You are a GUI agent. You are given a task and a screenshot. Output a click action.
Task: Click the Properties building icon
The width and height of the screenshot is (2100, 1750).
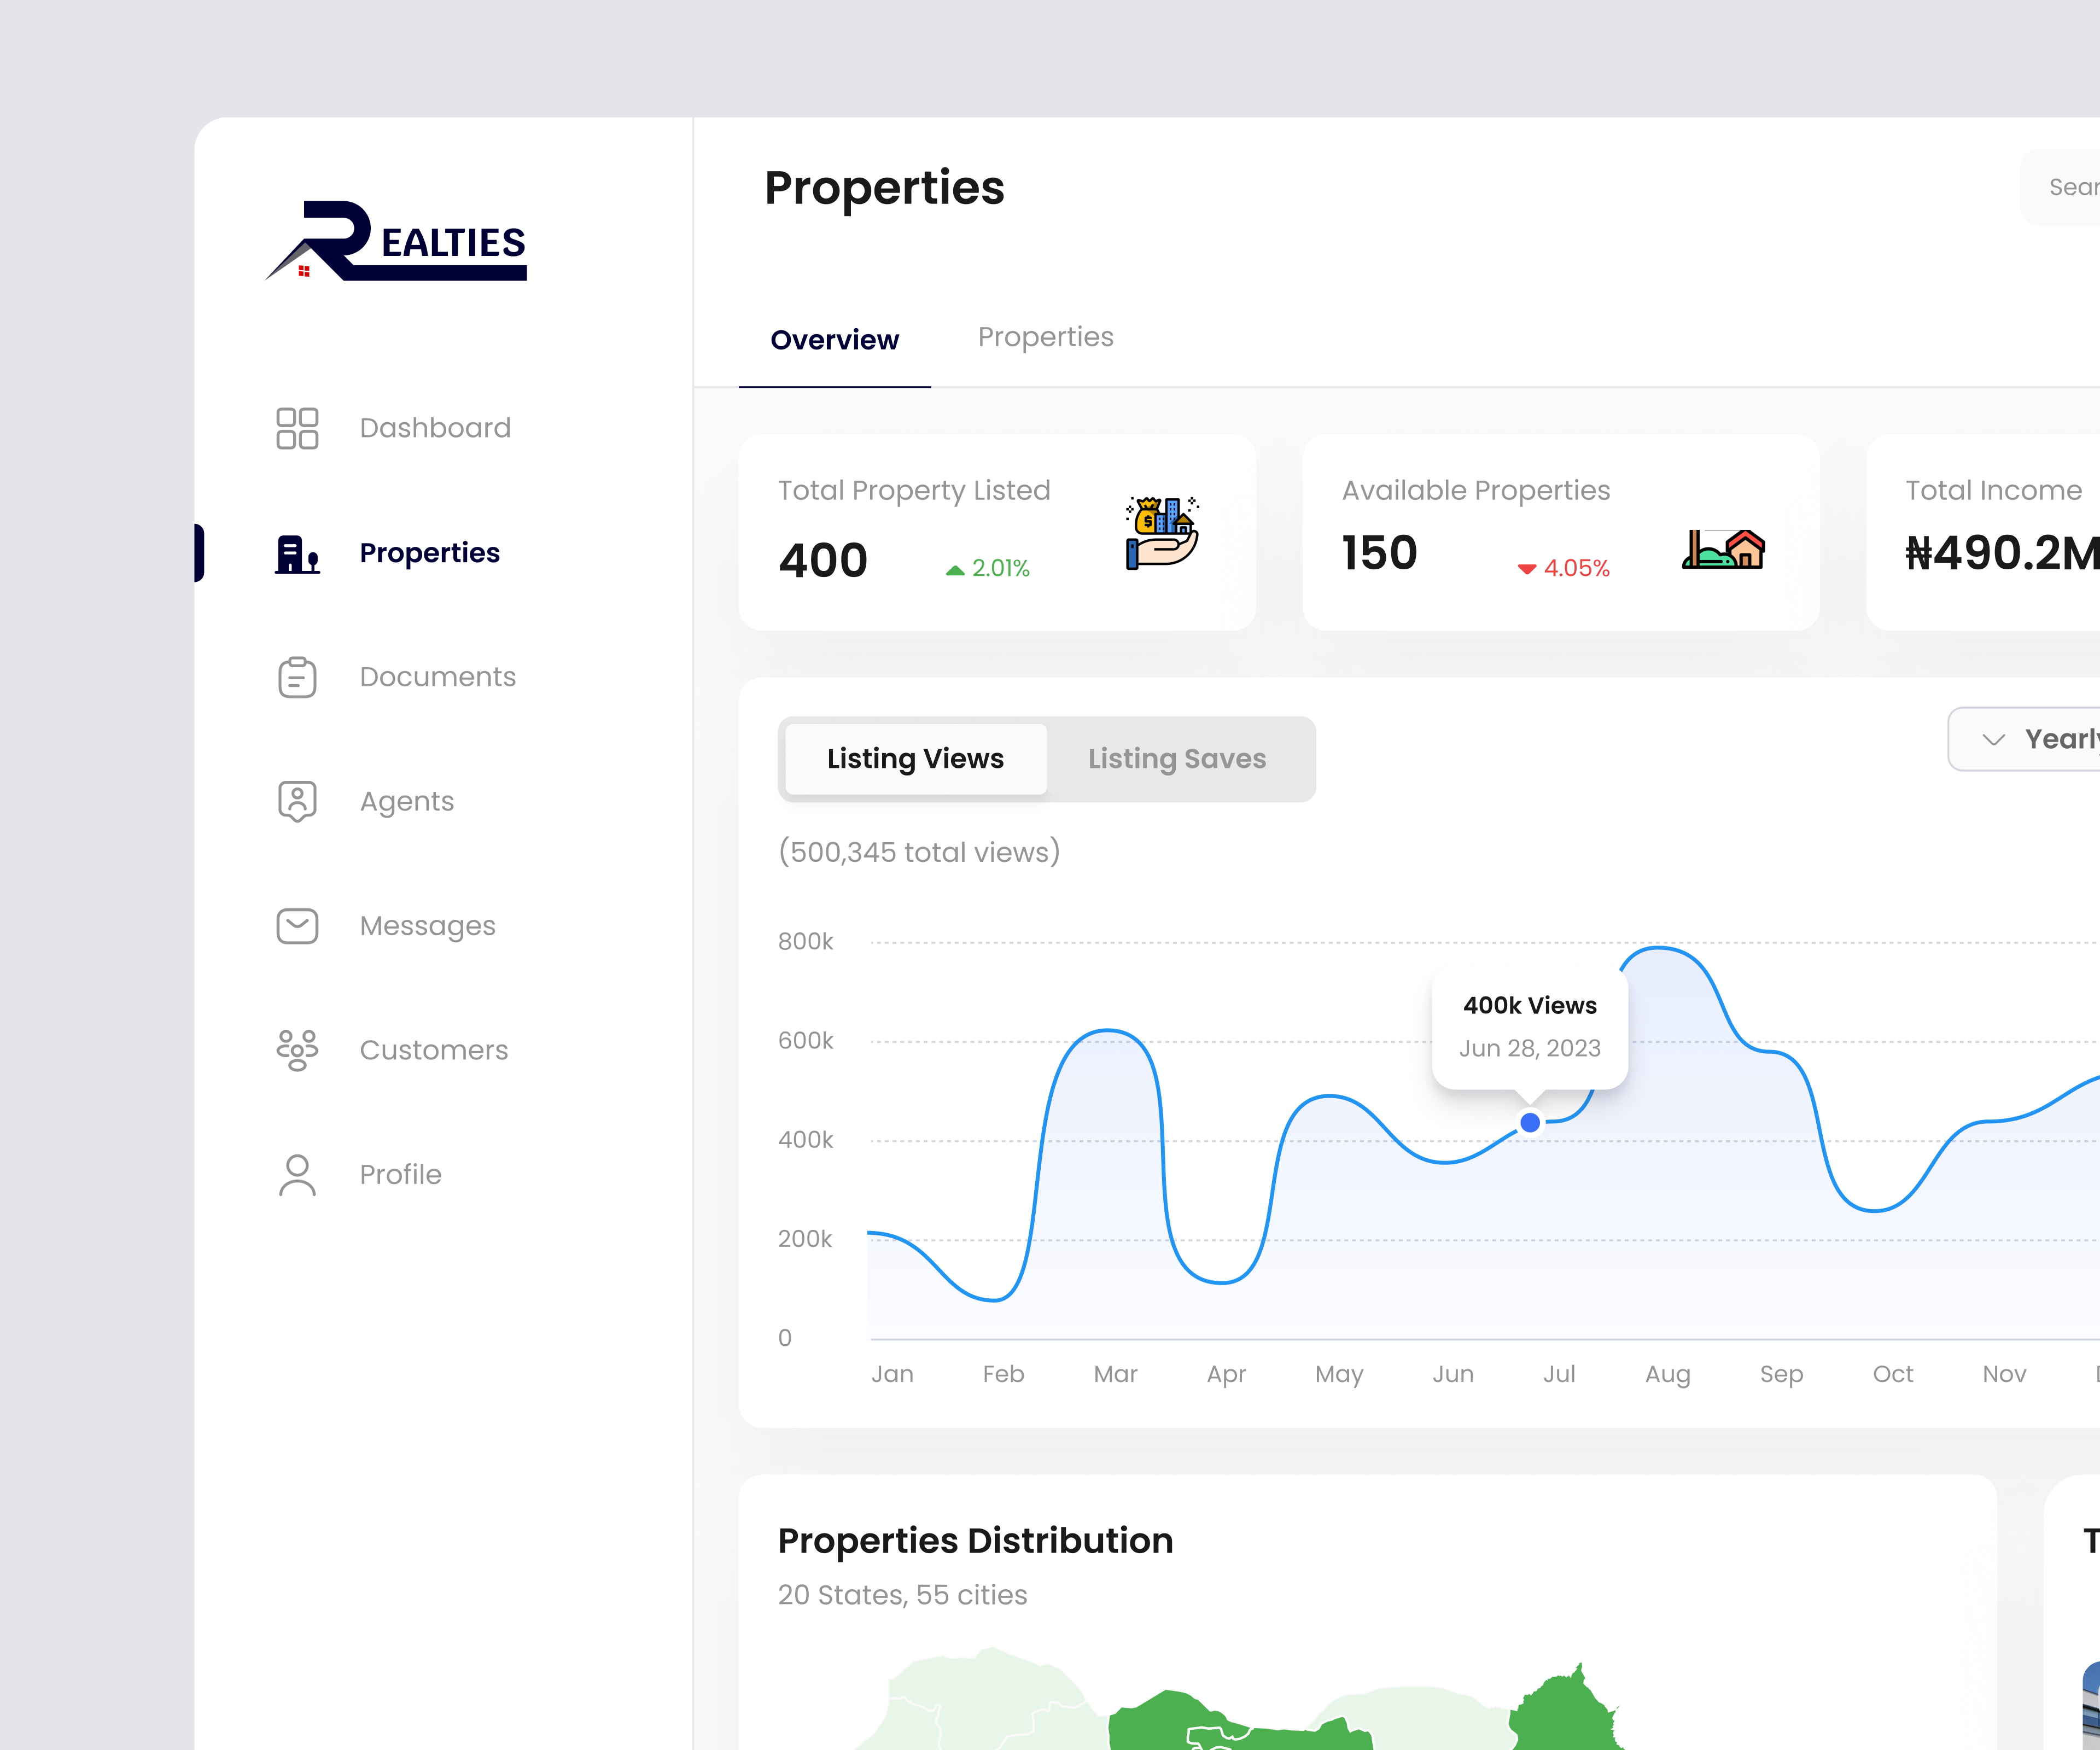click(x=297, y=553)
